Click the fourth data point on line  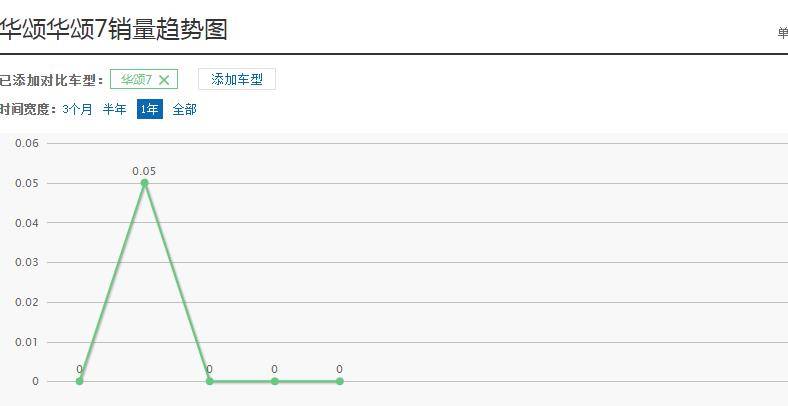point(274,381)
